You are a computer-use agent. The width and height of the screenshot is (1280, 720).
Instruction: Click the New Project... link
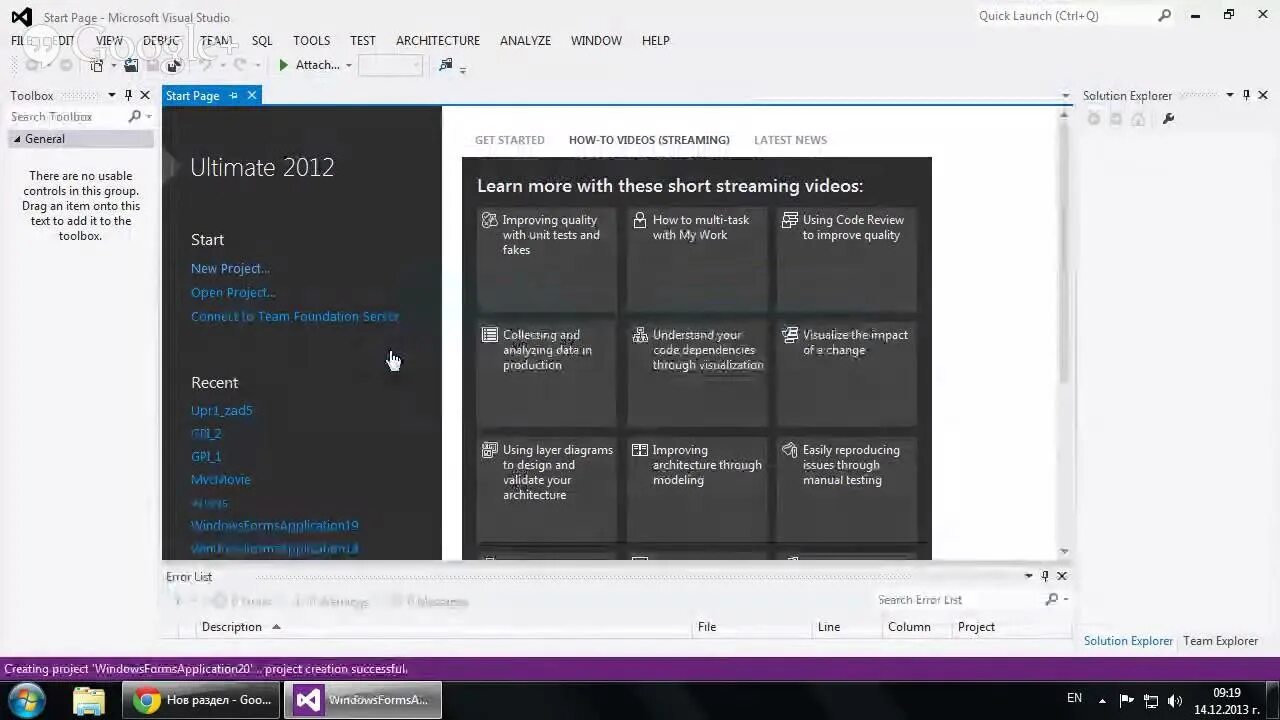tap(230, 268)
